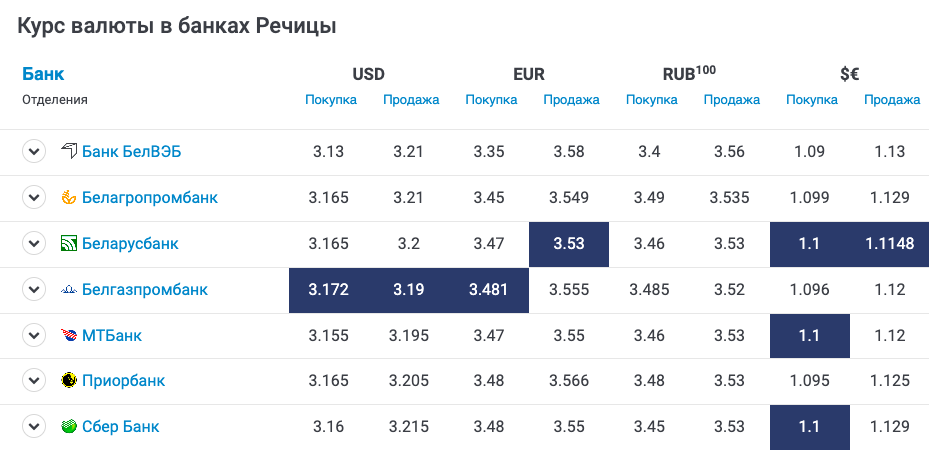Click the Сбер Банк green logo icon
929x450 pixels.
pos(69,426)
